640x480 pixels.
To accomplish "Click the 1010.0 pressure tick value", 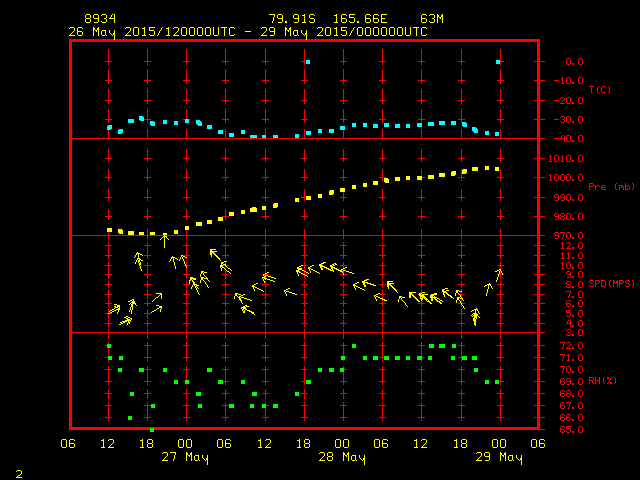I will coord(566,158).
